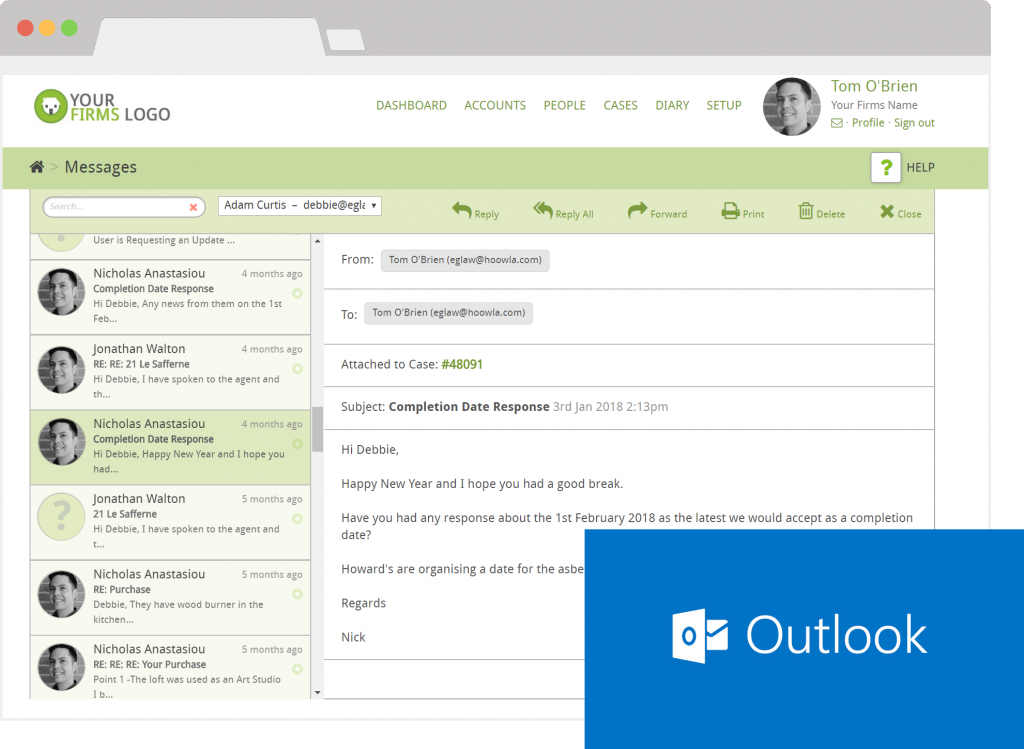Image resolution: width=1024 pixels, height=749 pixels.
Task: Open Nicholas Anastasiou's RE: Purchase message
Action: point(170,598)
